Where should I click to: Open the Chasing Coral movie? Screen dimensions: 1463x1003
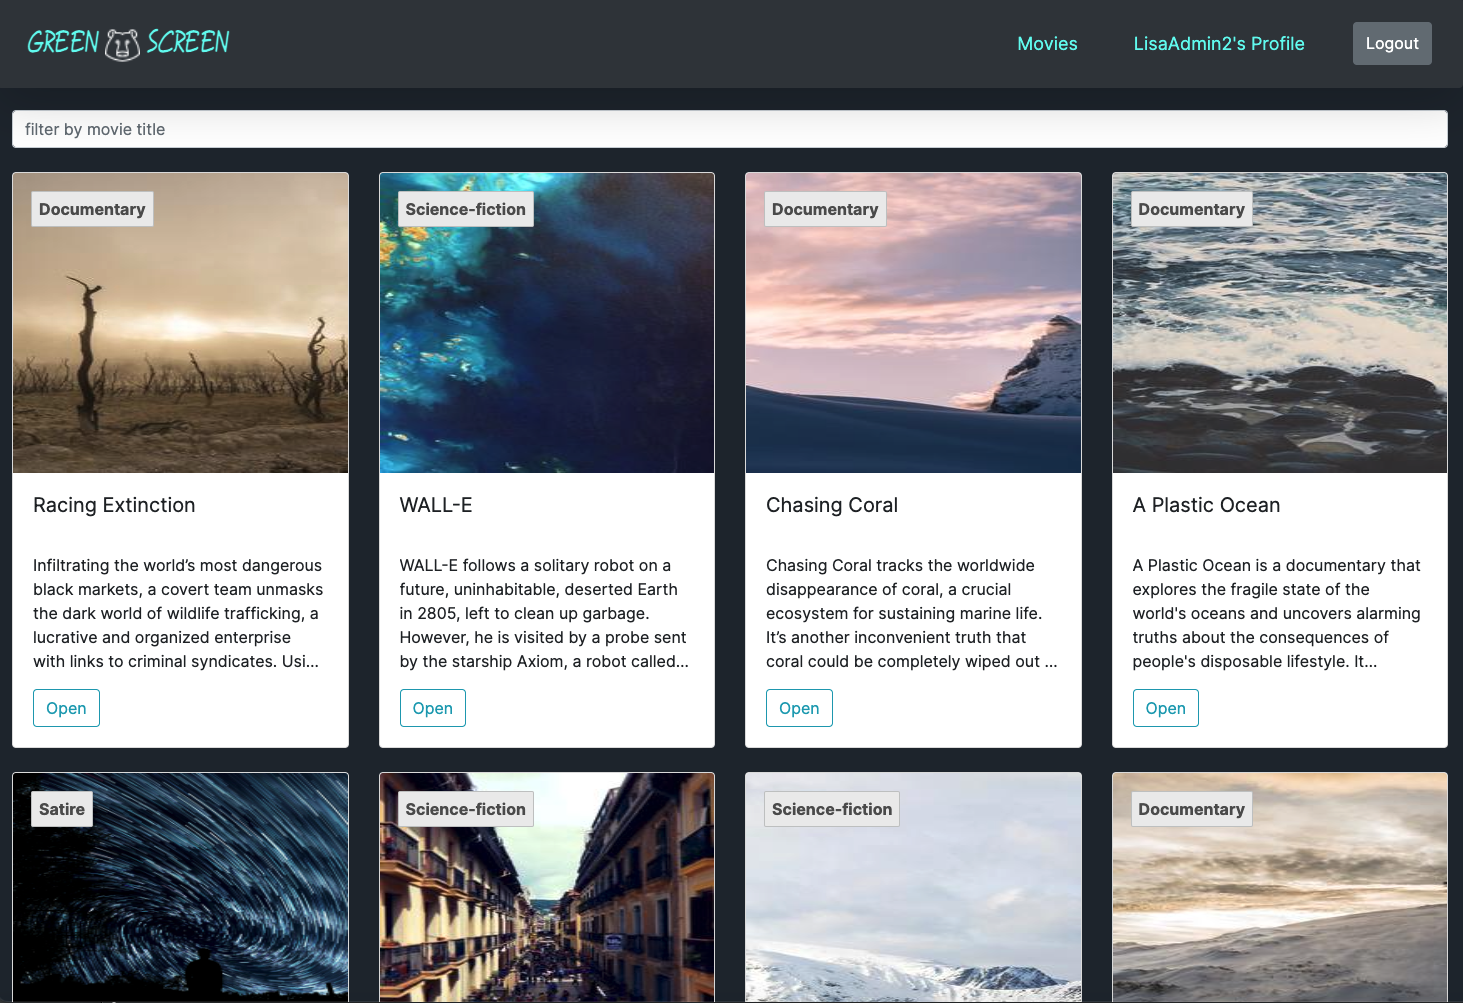coord(799,708)
